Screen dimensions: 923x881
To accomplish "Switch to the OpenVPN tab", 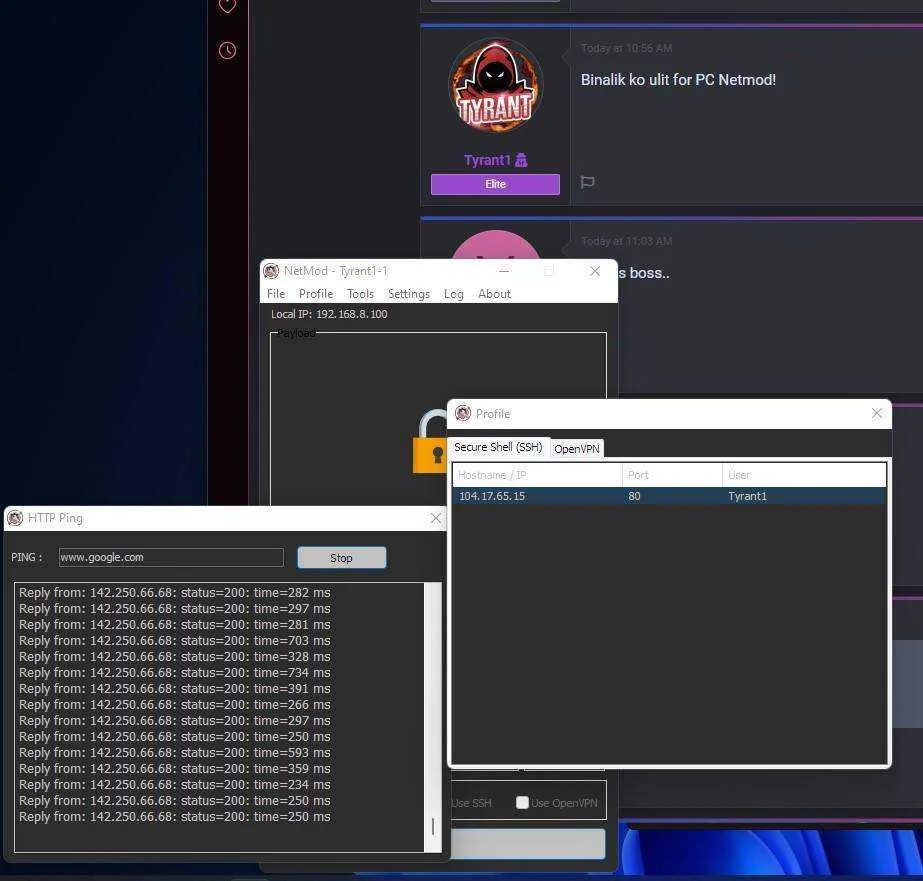I will point(577,449).
